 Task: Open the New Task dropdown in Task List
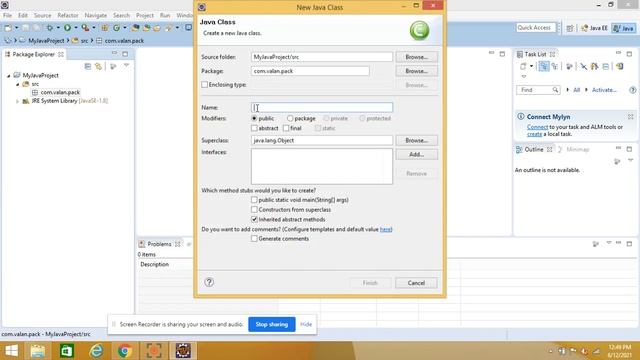531,66
